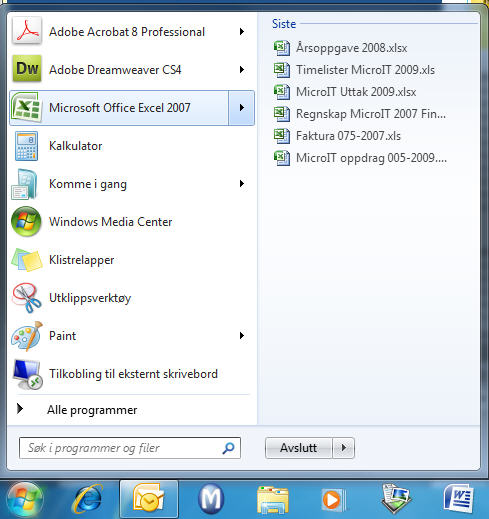The width and height of the screenshot is (489, 519).
Task: Start Utklippsverktøy snipping tool icon
Action: [x=27, y=298]
